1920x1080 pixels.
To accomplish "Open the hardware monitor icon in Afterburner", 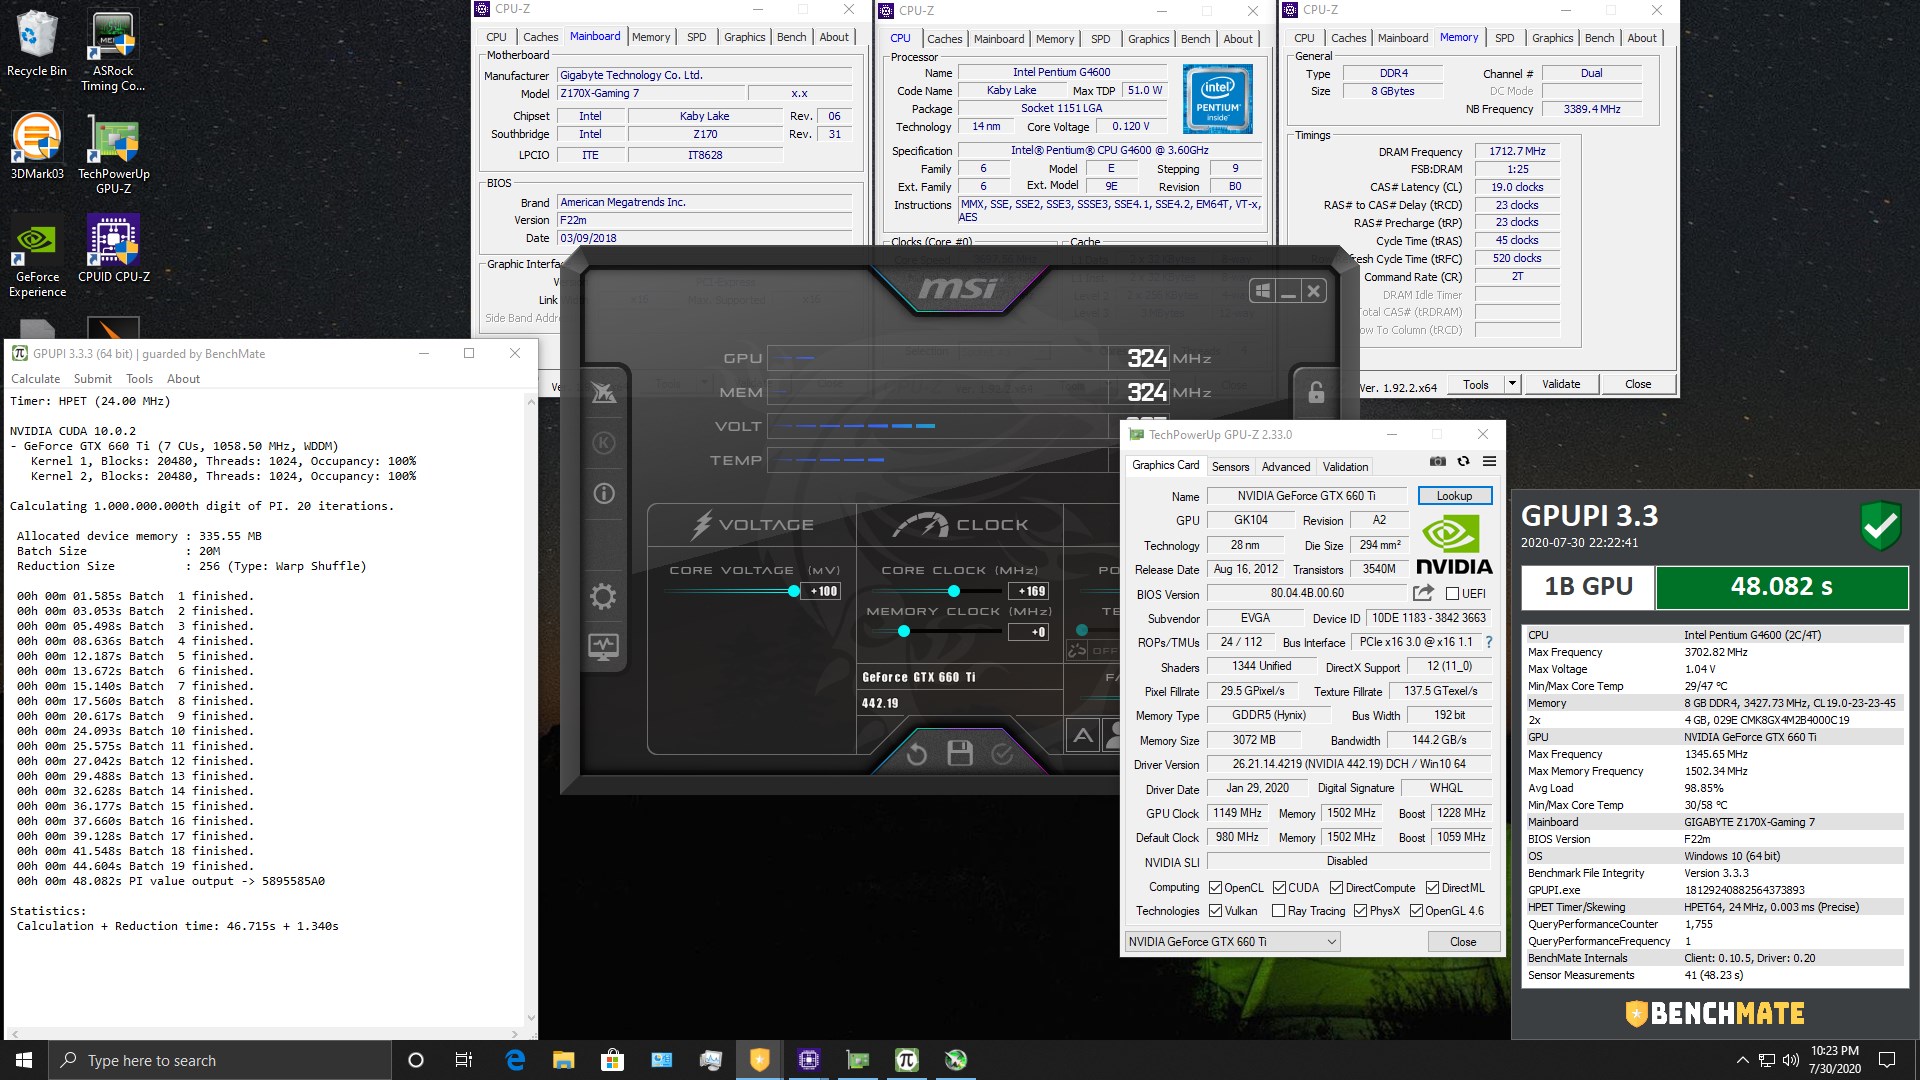I will coord(603,647).
